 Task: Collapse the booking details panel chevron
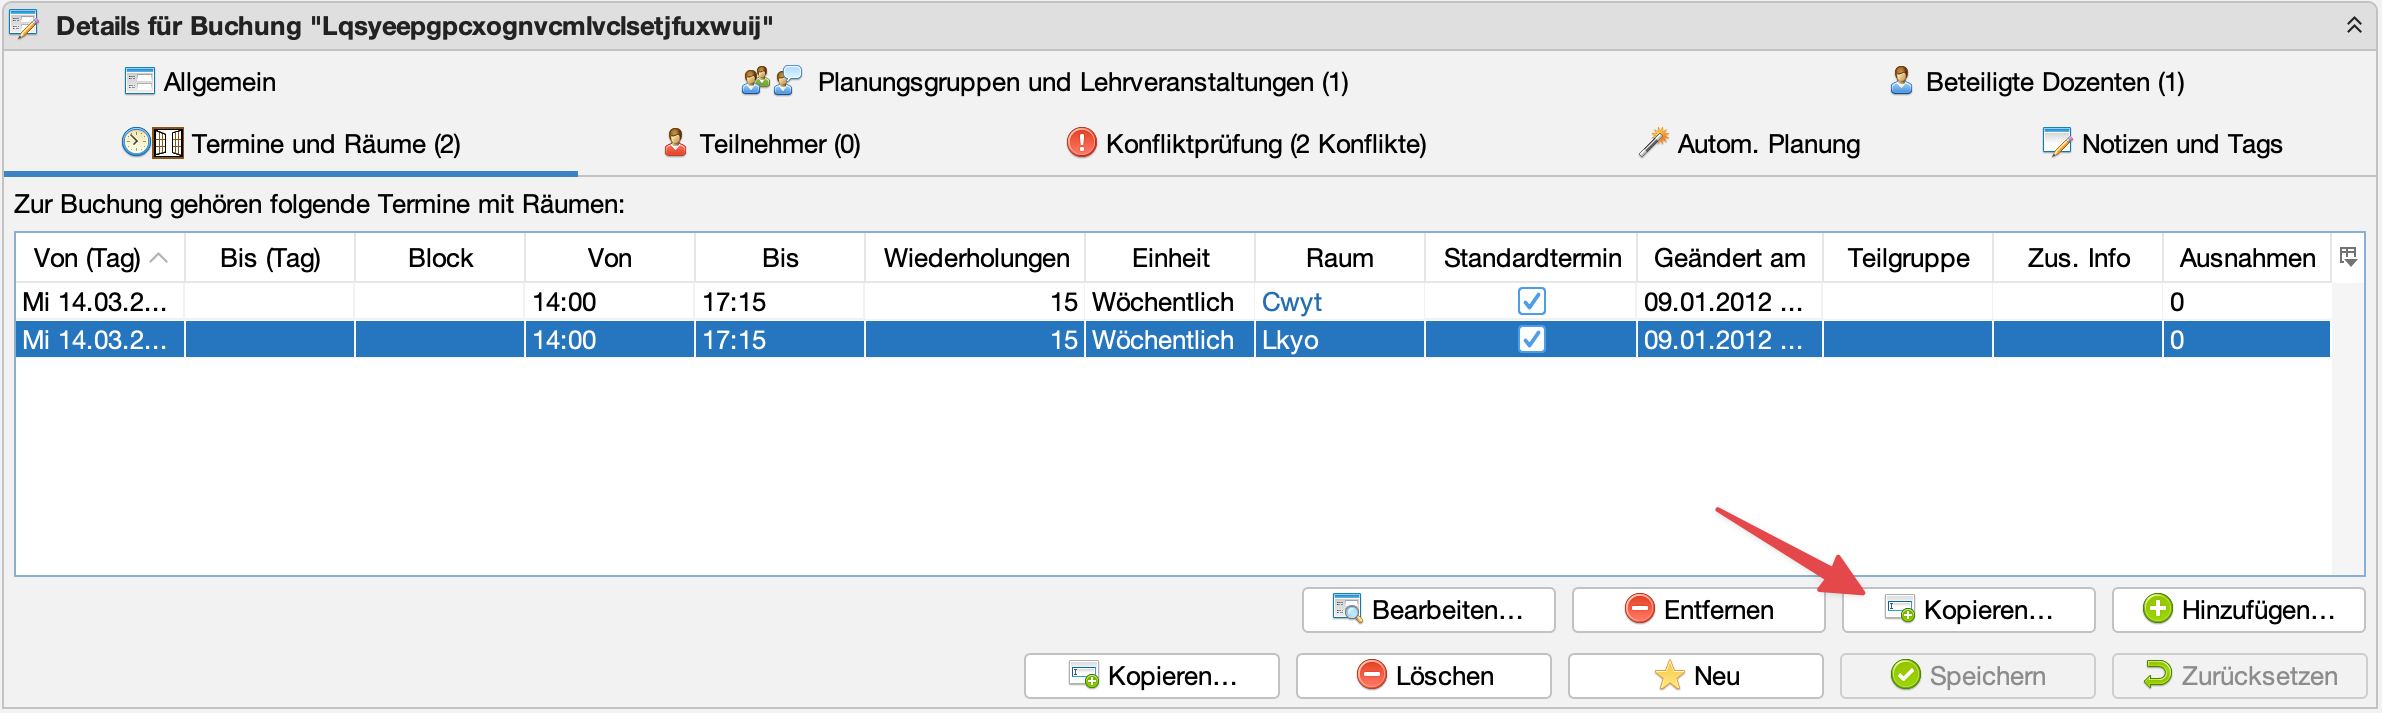coord(2354,26)
